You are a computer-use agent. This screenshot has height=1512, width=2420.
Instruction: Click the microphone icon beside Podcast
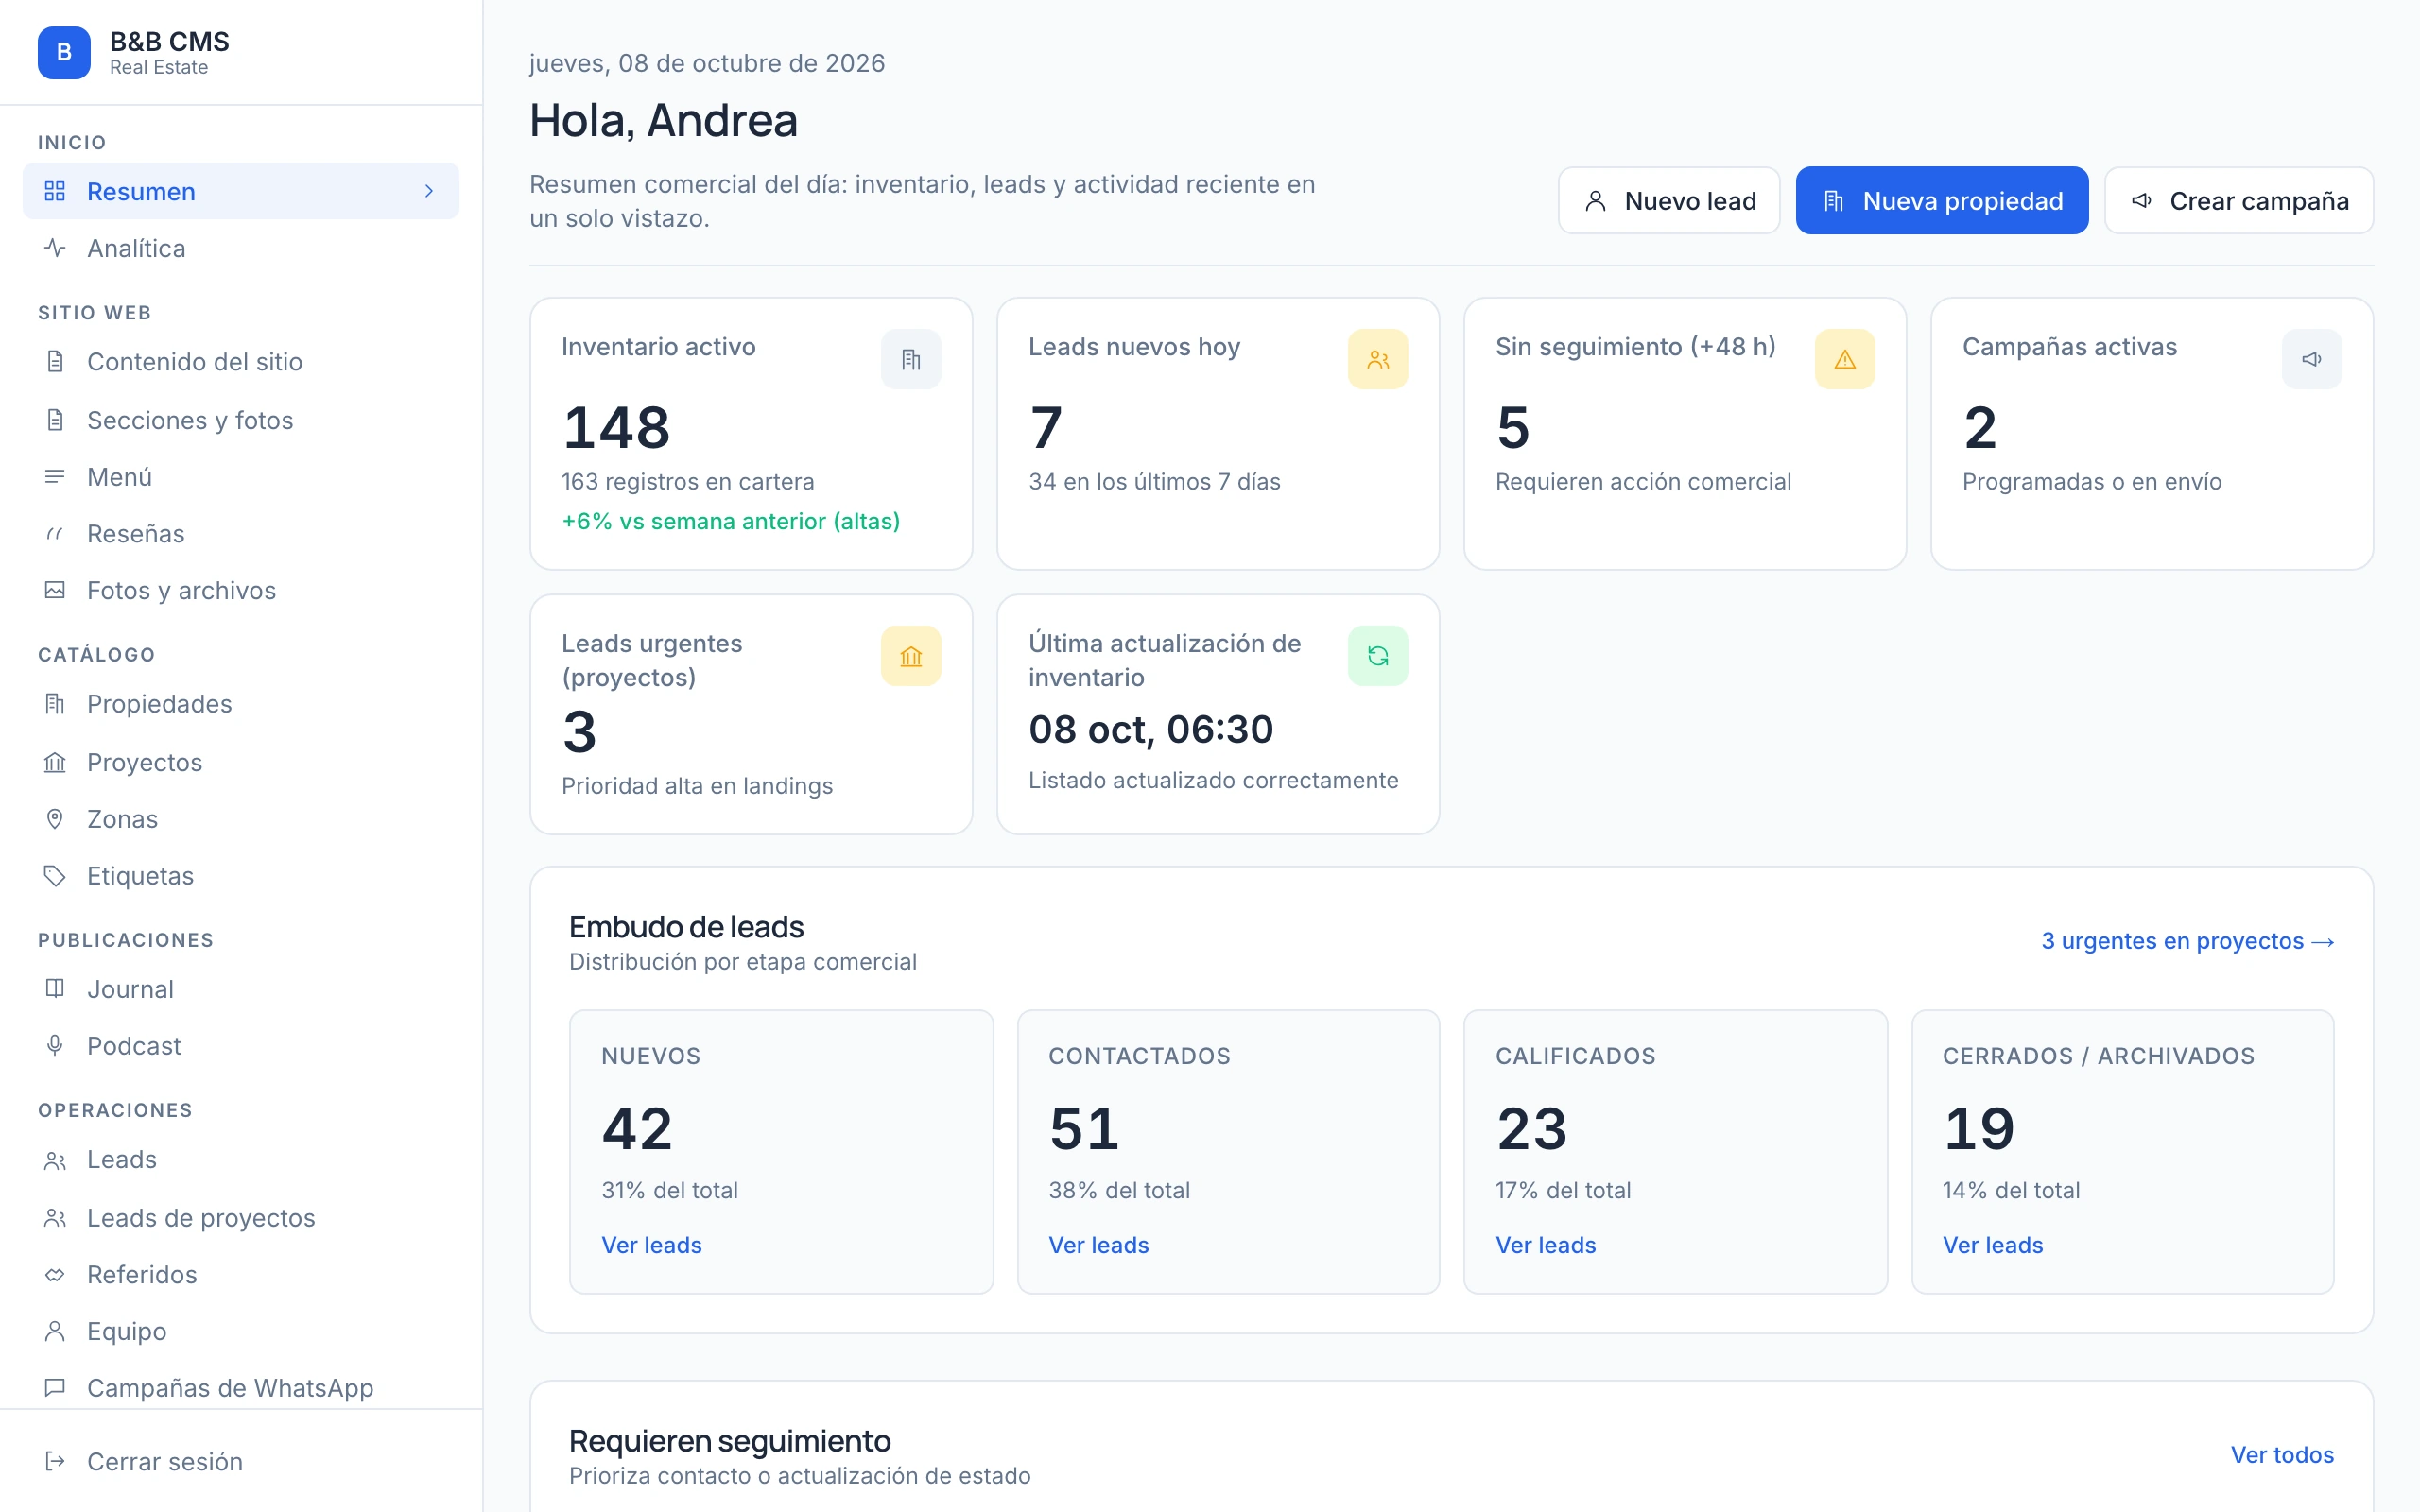pyautogui.click(x=55, y=1046)
